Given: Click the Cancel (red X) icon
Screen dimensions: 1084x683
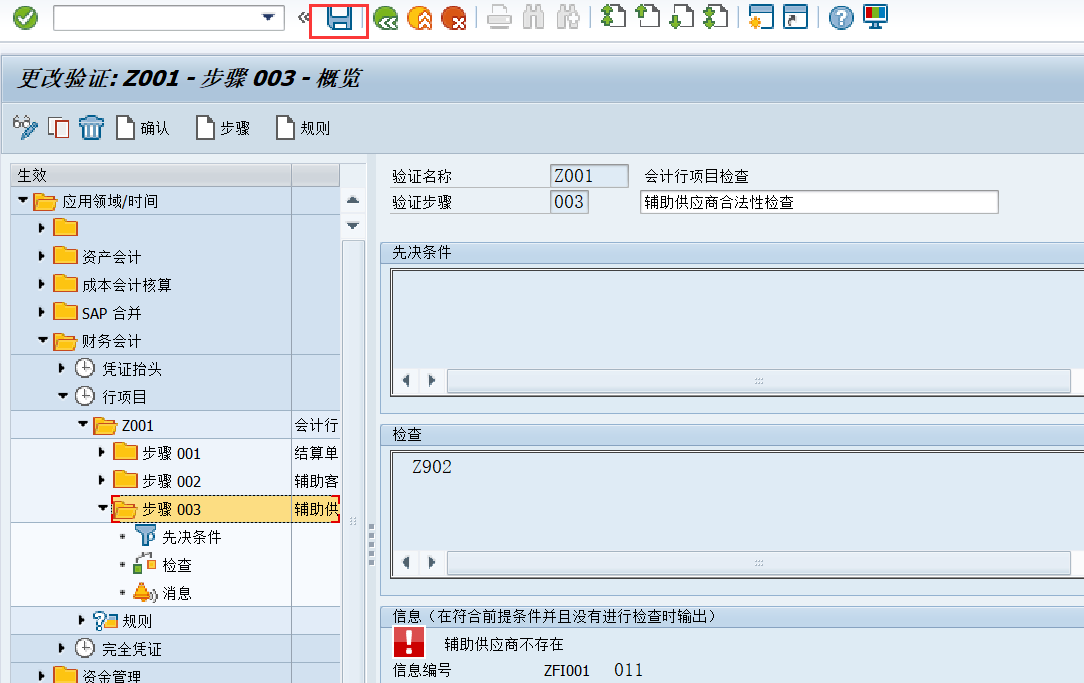Looking at the screenshot, I should 454,18.
